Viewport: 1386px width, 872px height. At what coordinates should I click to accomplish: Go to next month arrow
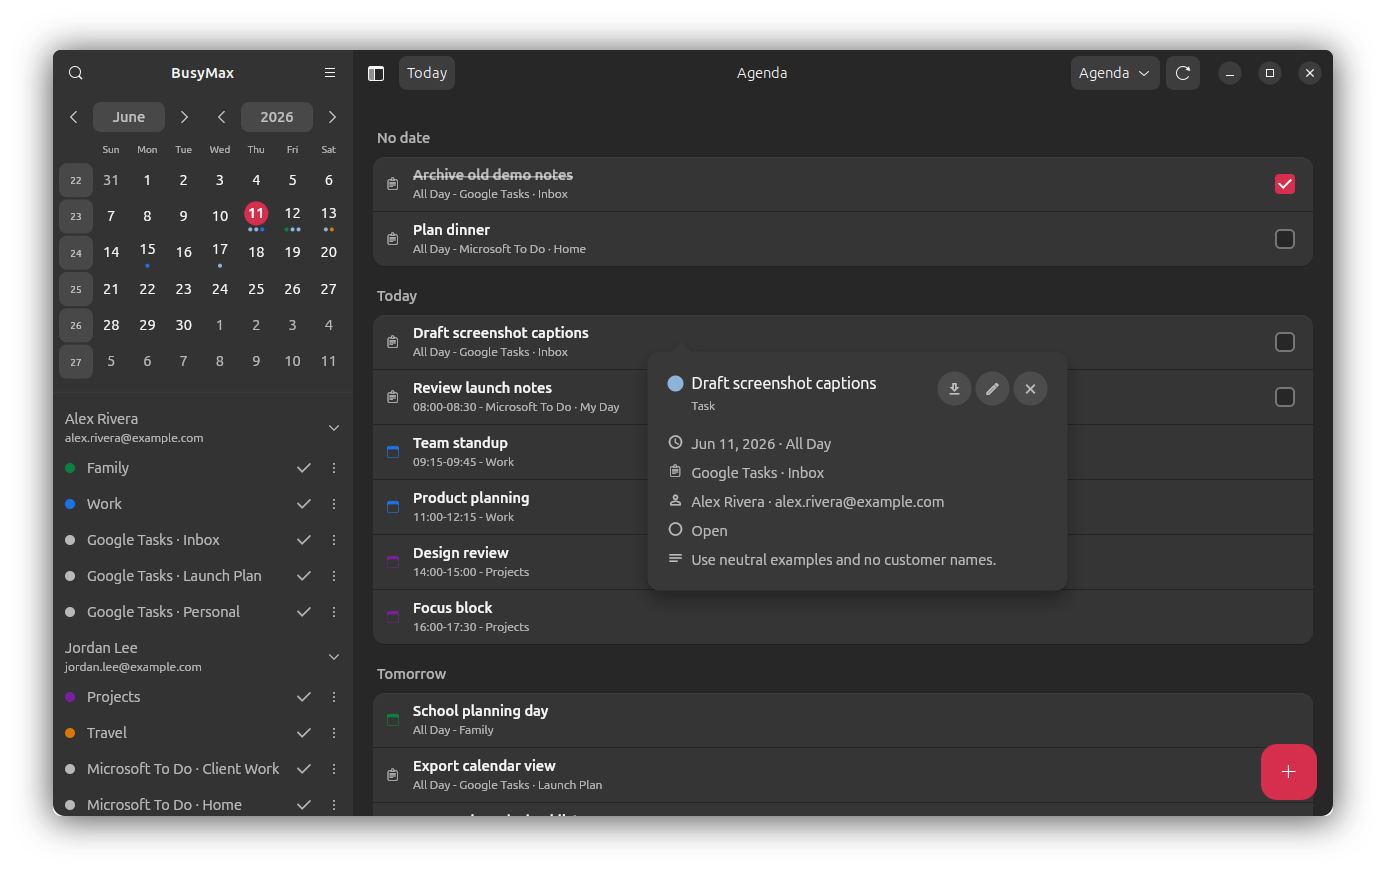click(184, 117)
